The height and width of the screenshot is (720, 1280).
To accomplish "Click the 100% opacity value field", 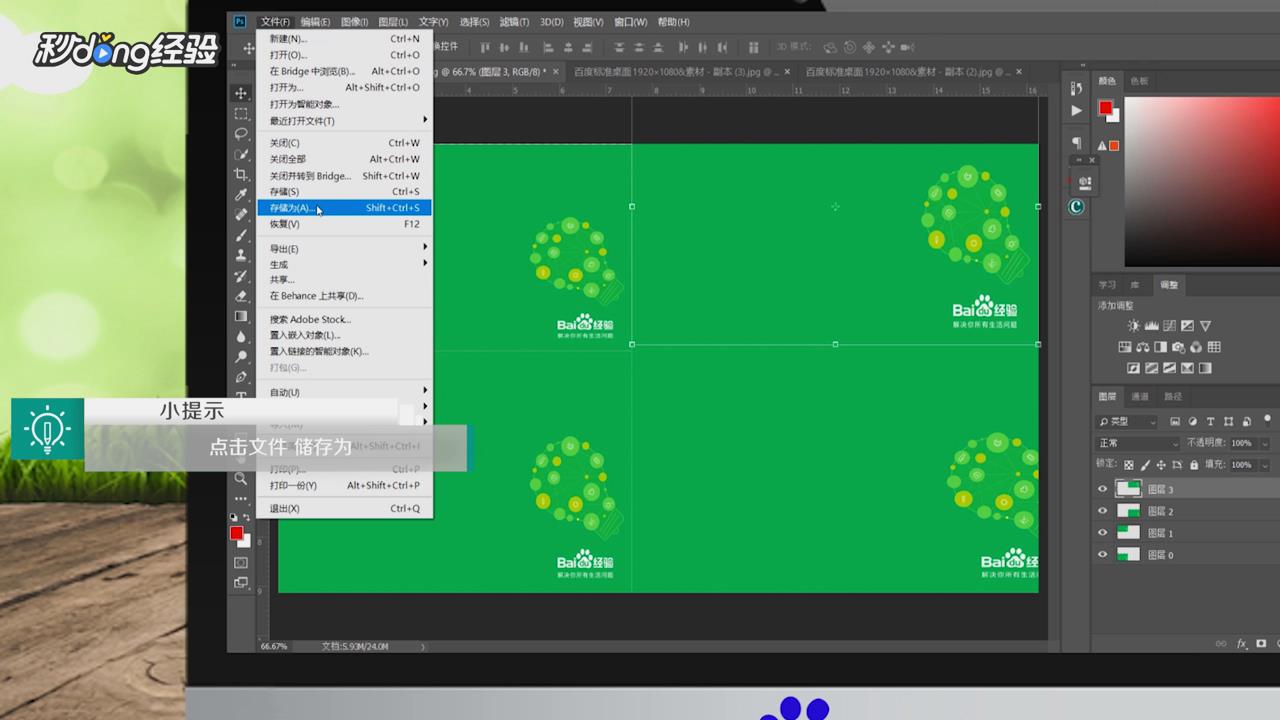I will (1241, 443).
